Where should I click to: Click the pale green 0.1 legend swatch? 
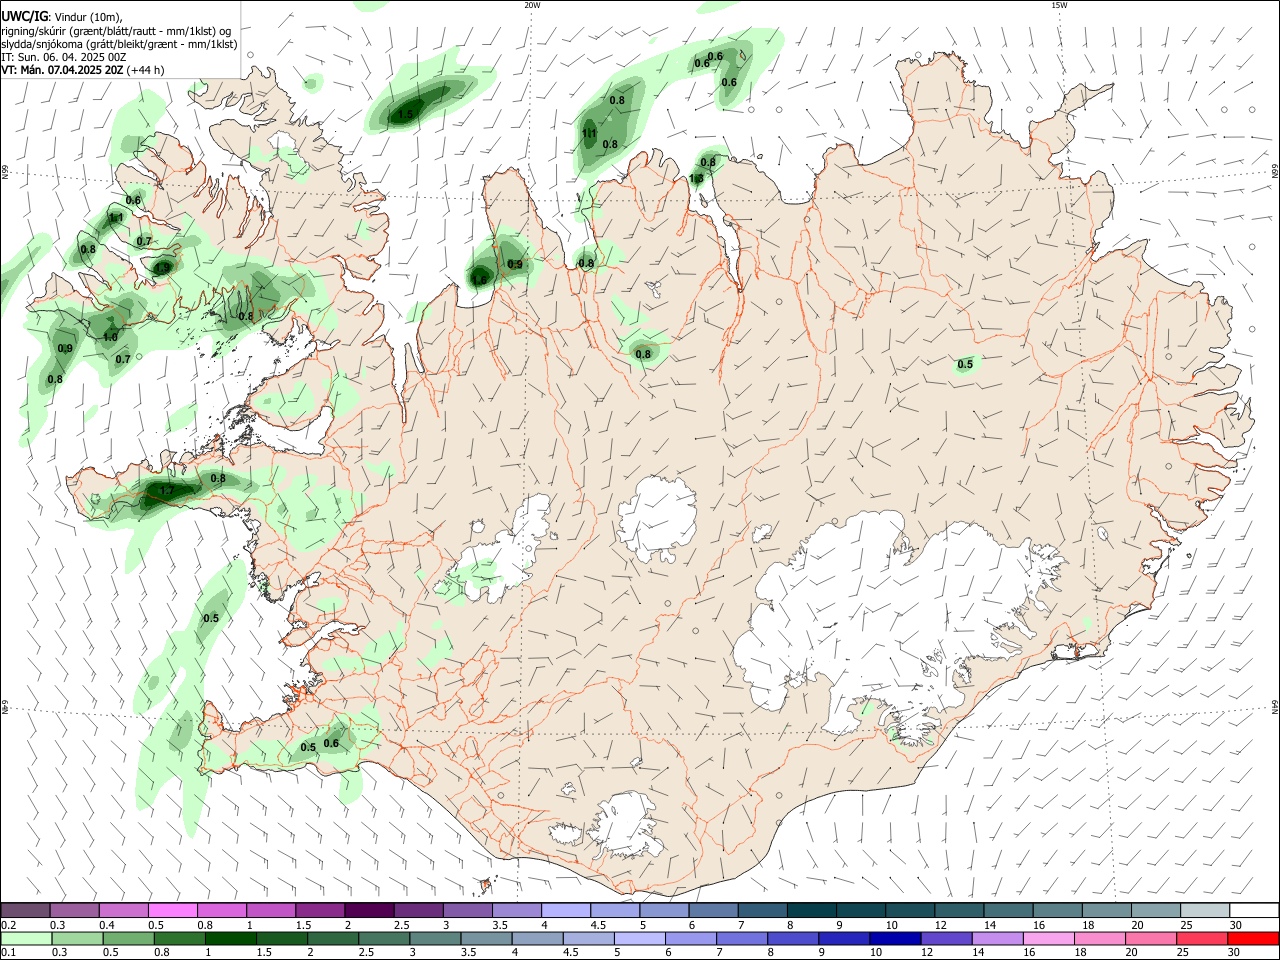tap(27, 938)
